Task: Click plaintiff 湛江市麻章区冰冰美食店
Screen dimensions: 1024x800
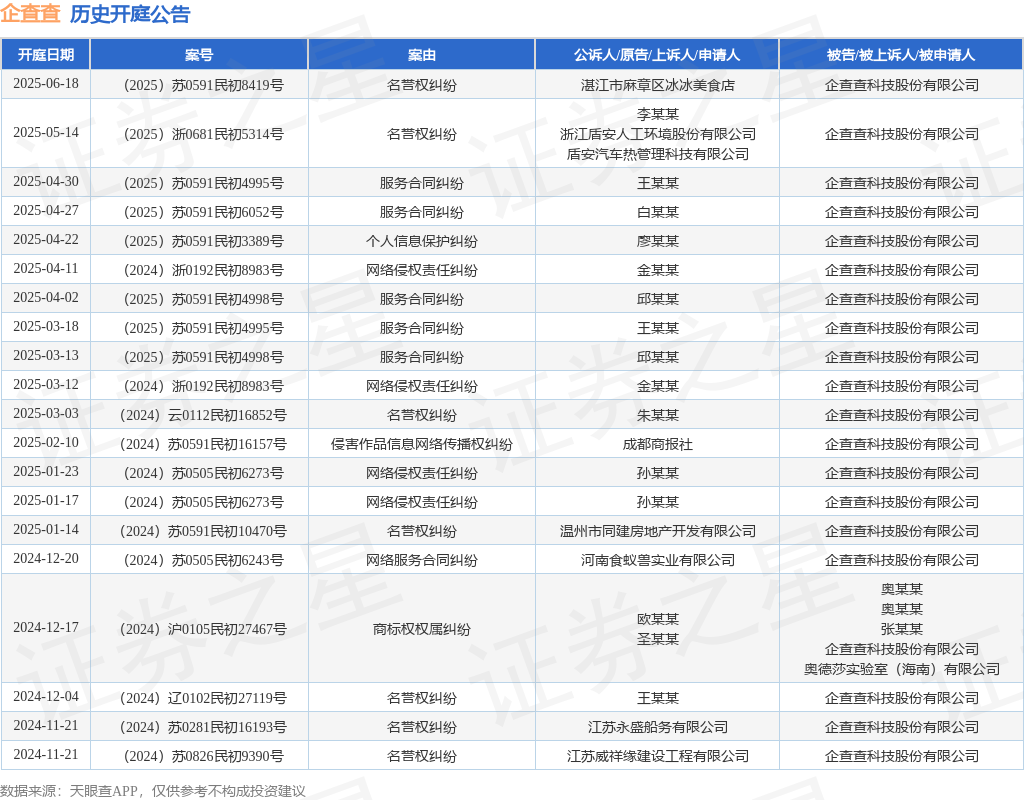Action: tap(658, 85)
